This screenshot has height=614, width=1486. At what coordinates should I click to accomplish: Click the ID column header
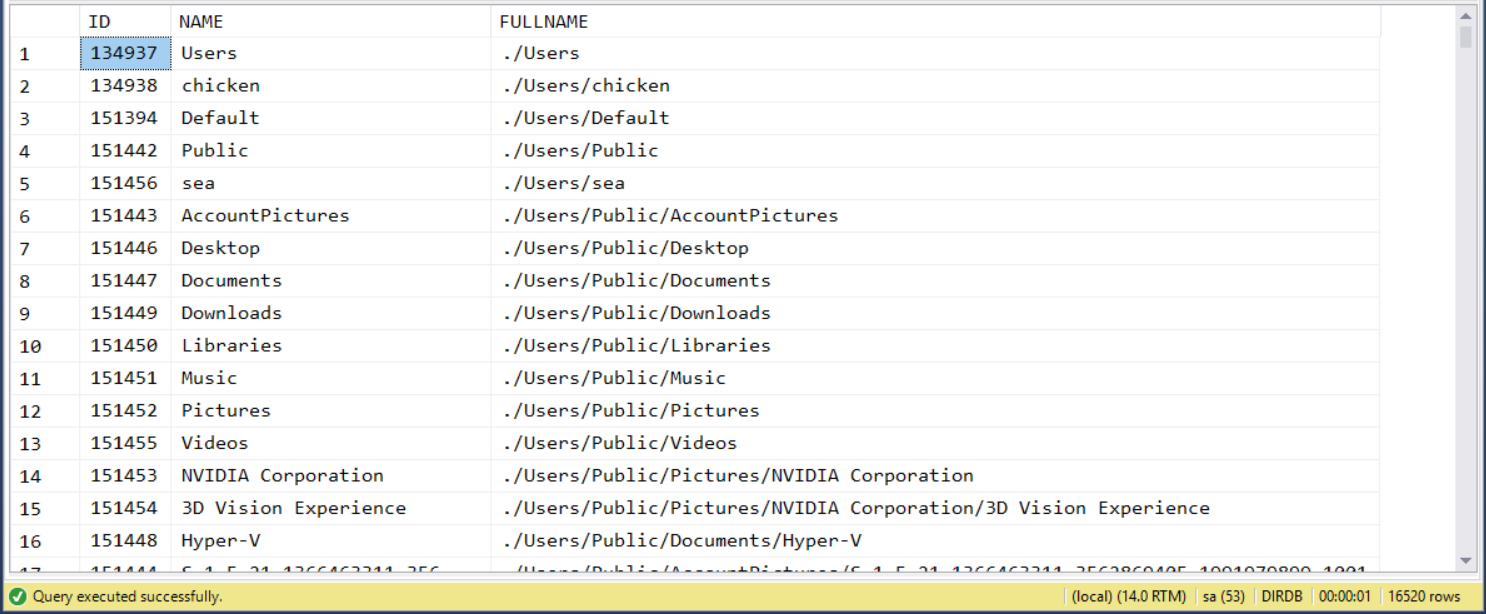125,21
